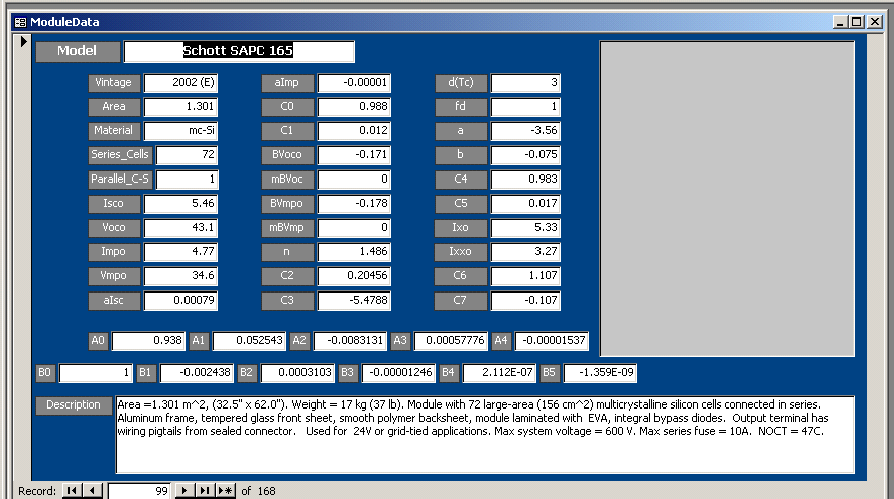Edit the C4 field value 0.983
This screenshot has height=499, width=894.
click(x=526, y=179)
